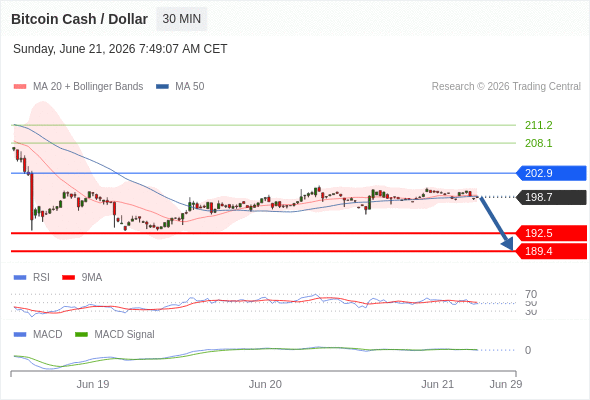Click the MACD Signal green legend marker

tap(81, 335)
